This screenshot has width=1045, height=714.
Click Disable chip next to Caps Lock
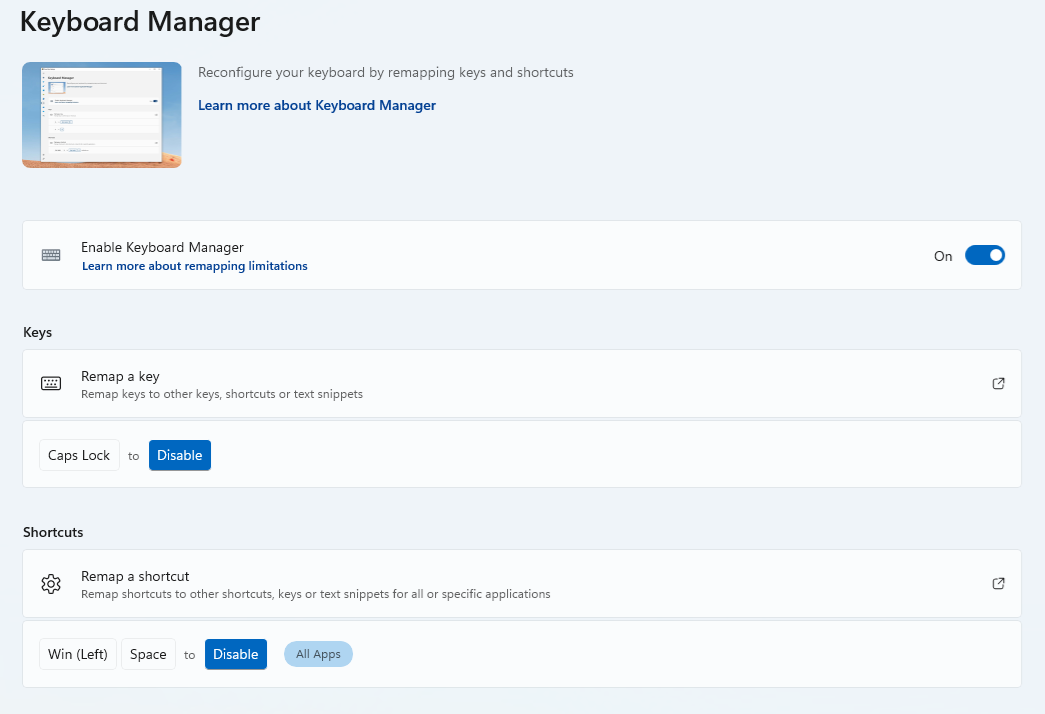click(x=180, y=455)
